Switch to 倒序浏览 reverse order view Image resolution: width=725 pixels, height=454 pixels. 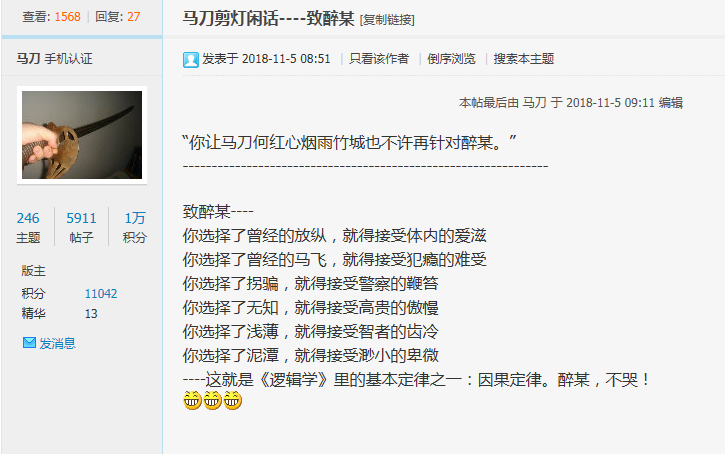tap(451, 59)
